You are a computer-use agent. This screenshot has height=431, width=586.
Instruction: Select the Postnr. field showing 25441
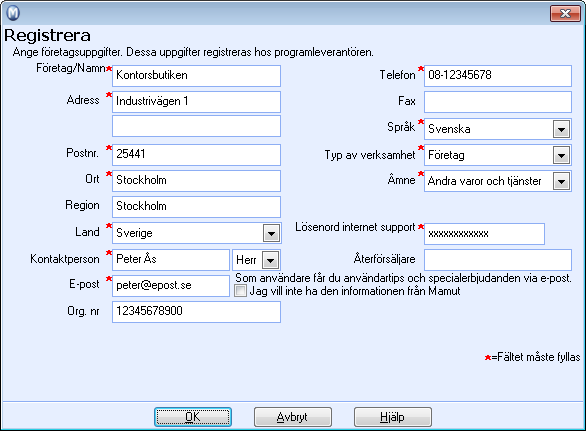pyautogui.click(x=196, y=155)
